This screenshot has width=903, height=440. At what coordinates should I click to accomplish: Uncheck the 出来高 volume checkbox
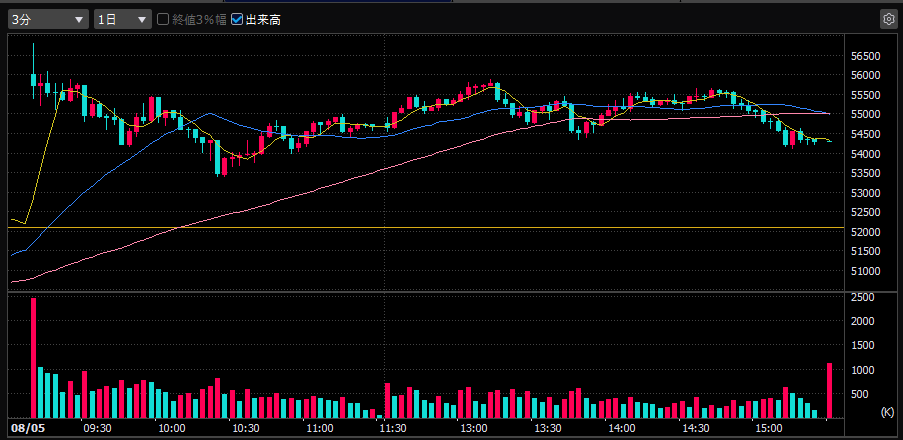(237, 20)
